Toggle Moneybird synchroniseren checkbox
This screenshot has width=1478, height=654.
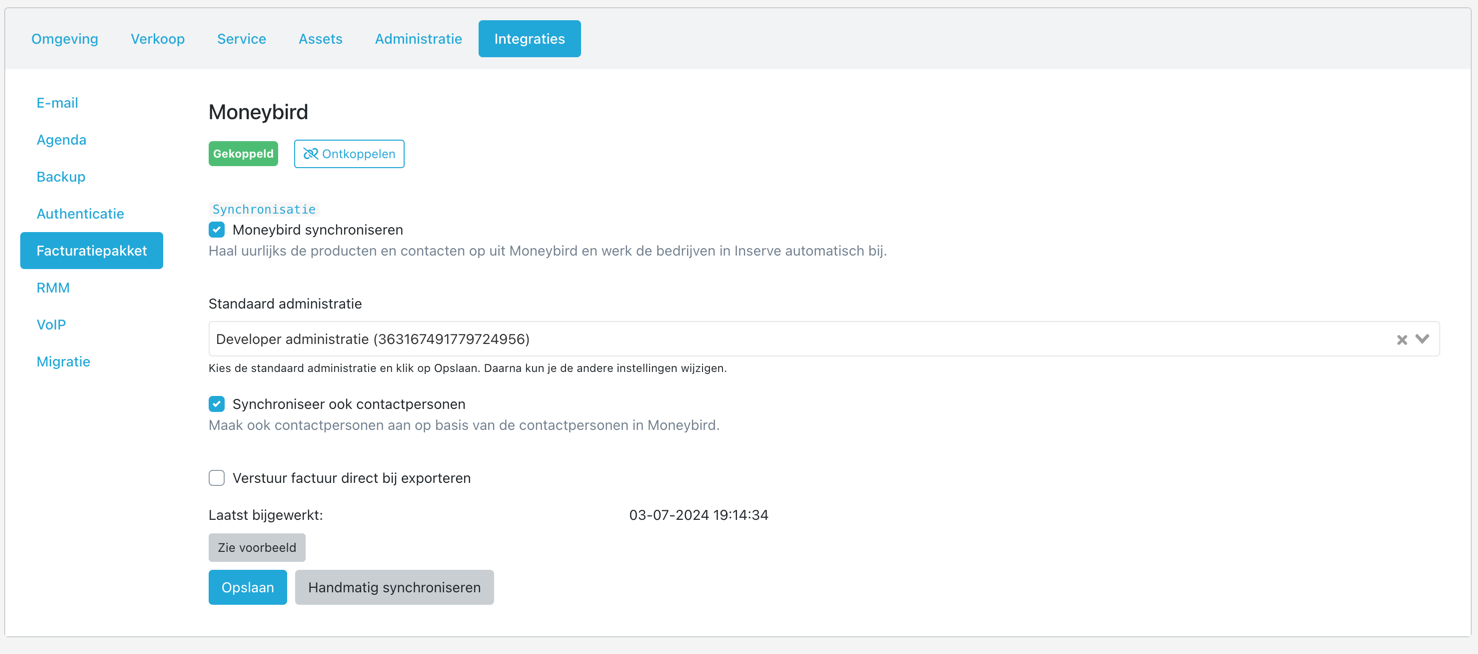217,230
